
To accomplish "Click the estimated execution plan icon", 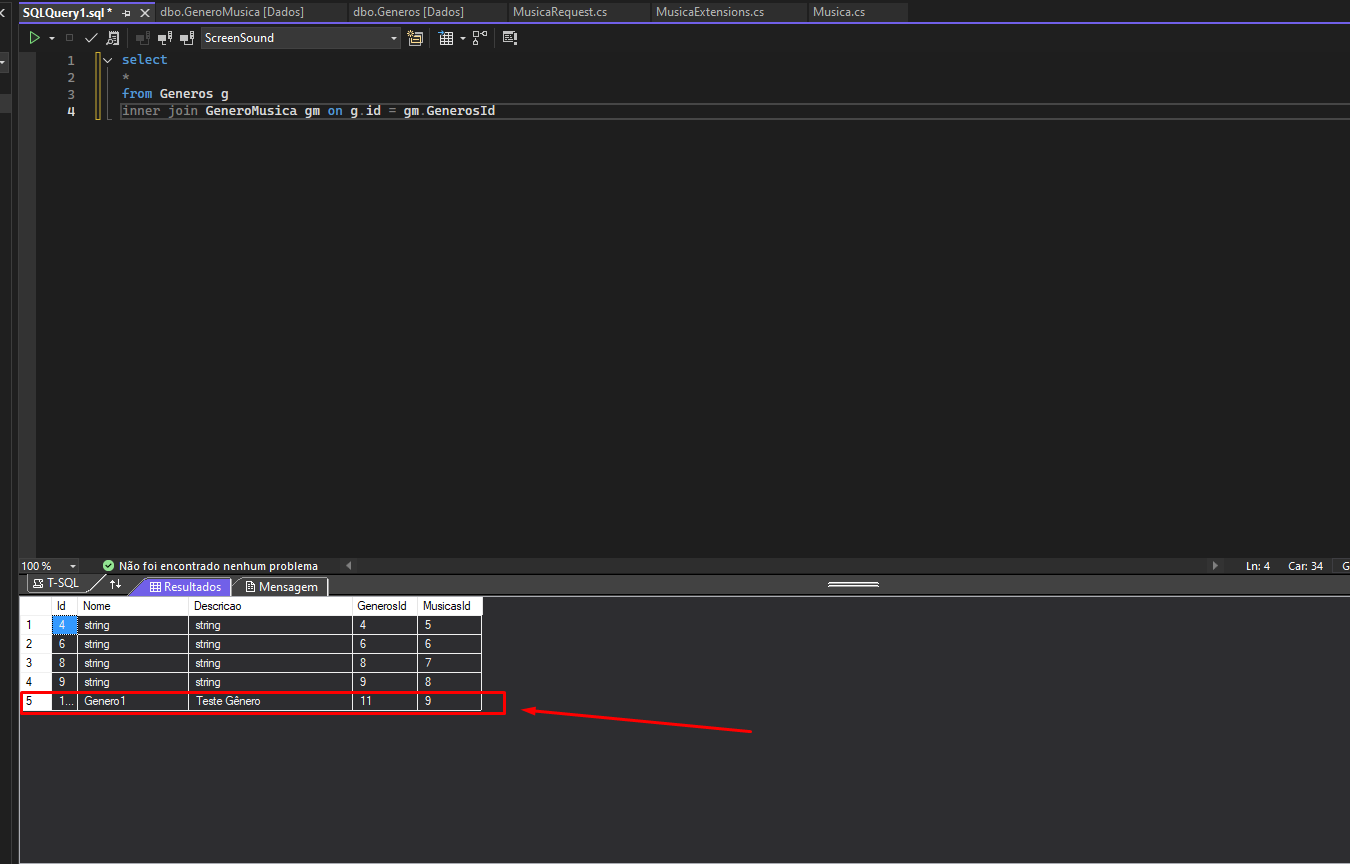I will point(112,38).
